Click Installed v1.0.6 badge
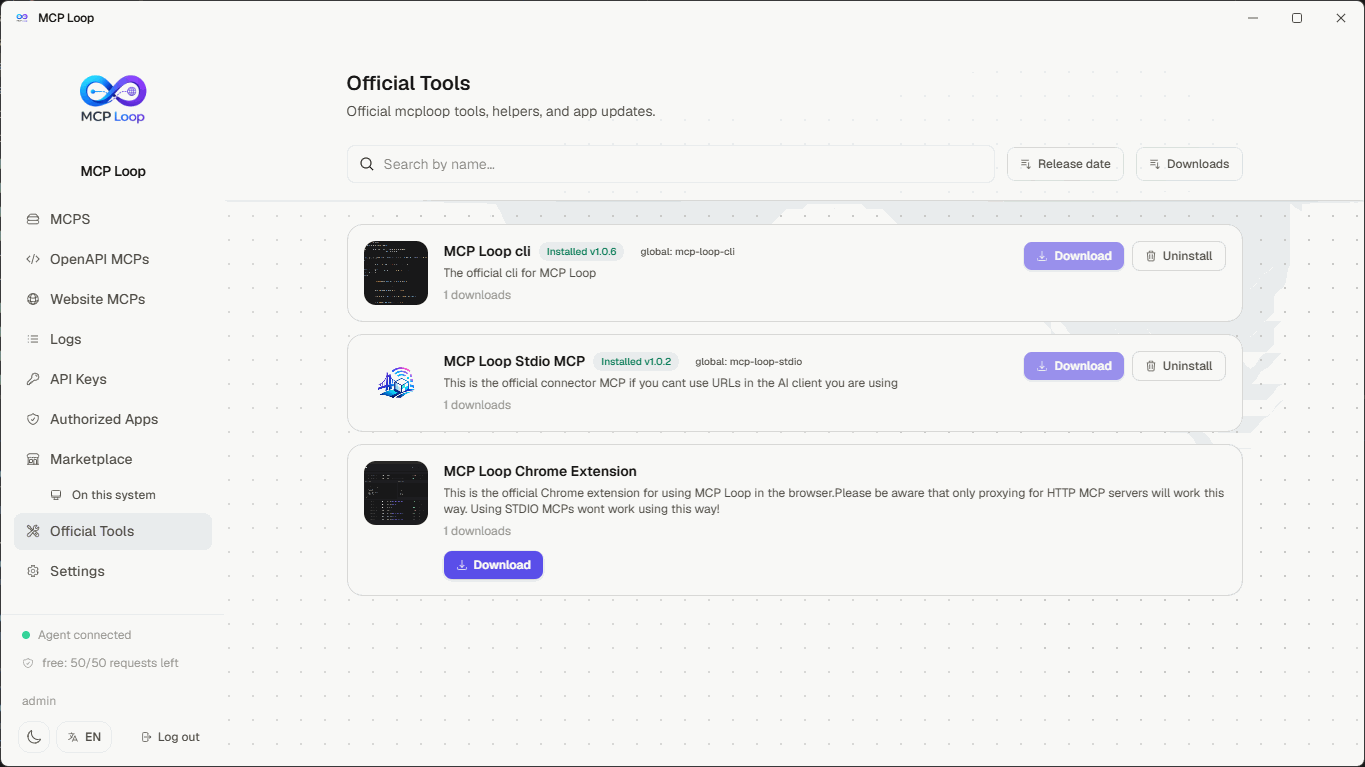 coord(581,252)
